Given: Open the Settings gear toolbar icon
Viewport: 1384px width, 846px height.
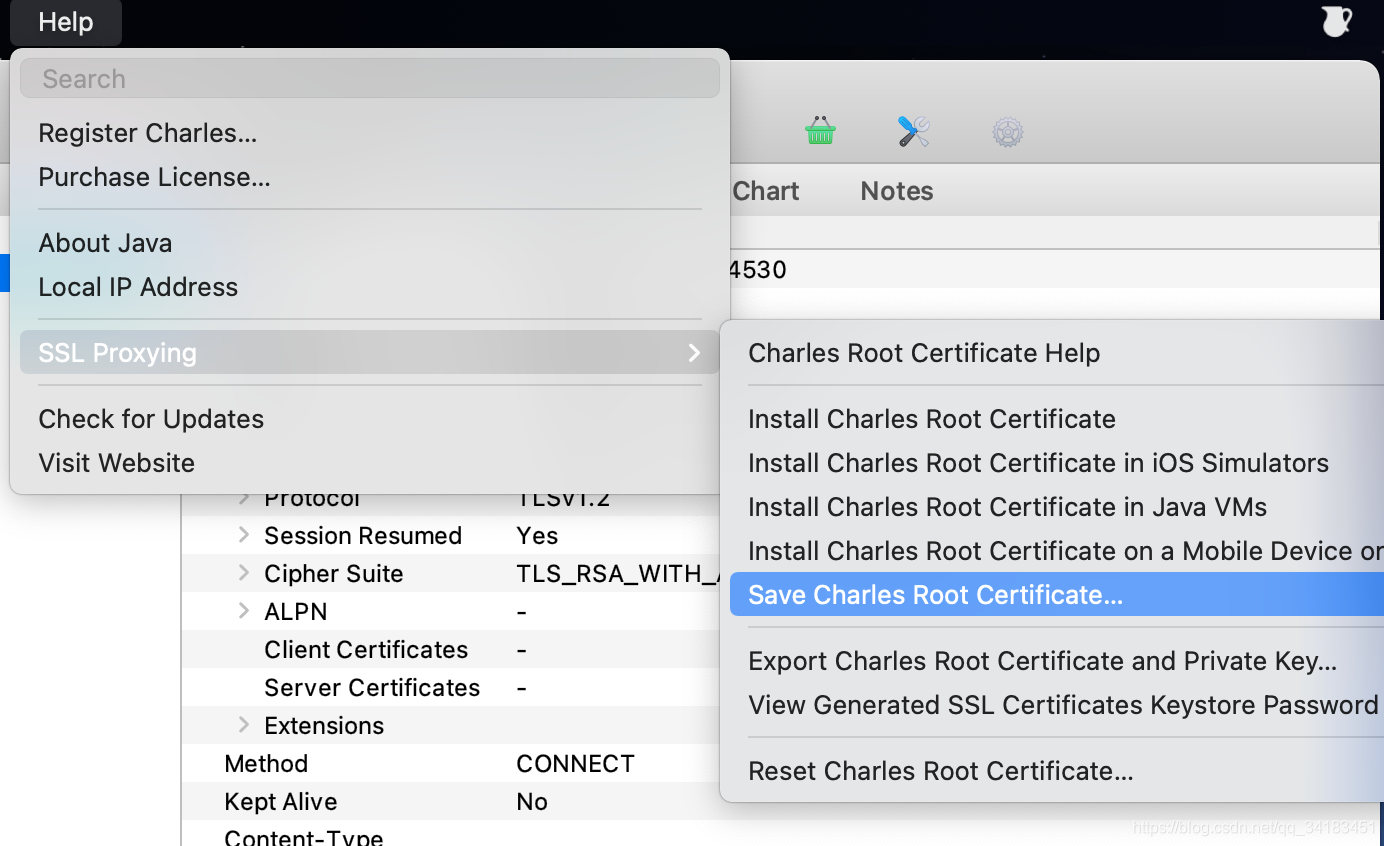Looking at the screenshot, I should click(1007, 132).
